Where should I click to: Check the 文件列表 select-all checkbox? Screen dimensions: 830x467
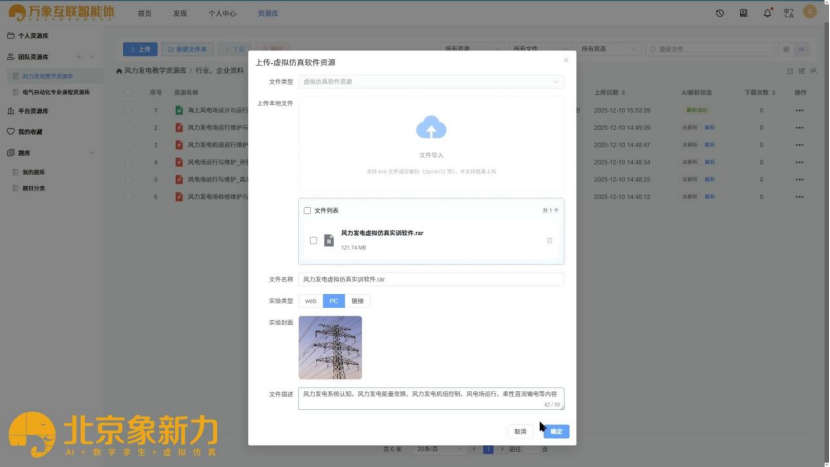click(307, 210)
